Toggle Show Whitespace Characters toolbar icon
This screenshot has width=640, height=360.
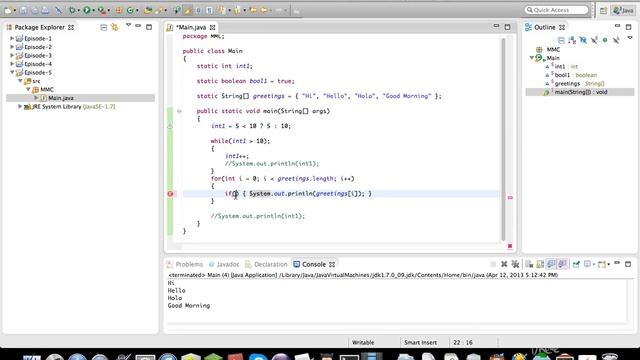[x=209, y=10]
